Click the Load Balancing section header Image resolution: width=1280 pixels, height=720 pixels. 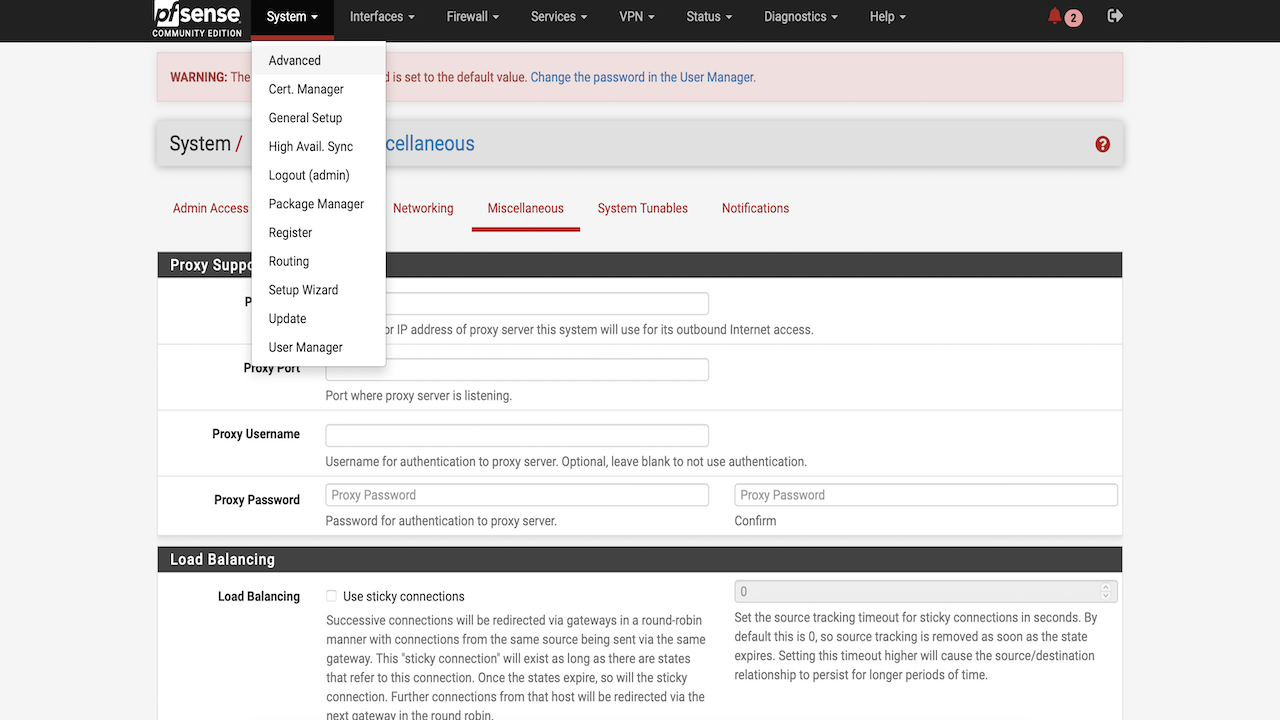click(640, 560)
